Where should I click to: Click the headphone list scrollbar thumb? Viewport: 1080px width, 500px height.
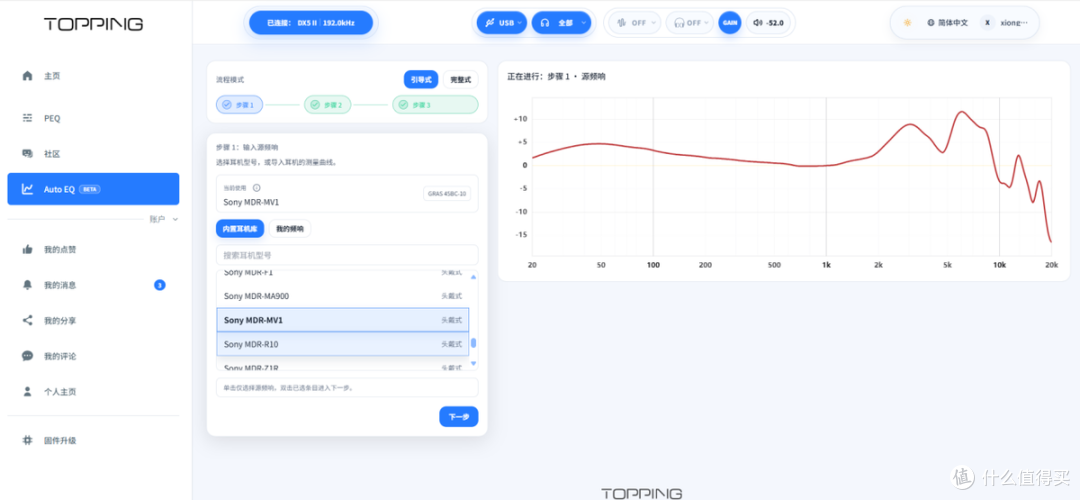pos(473,343)
